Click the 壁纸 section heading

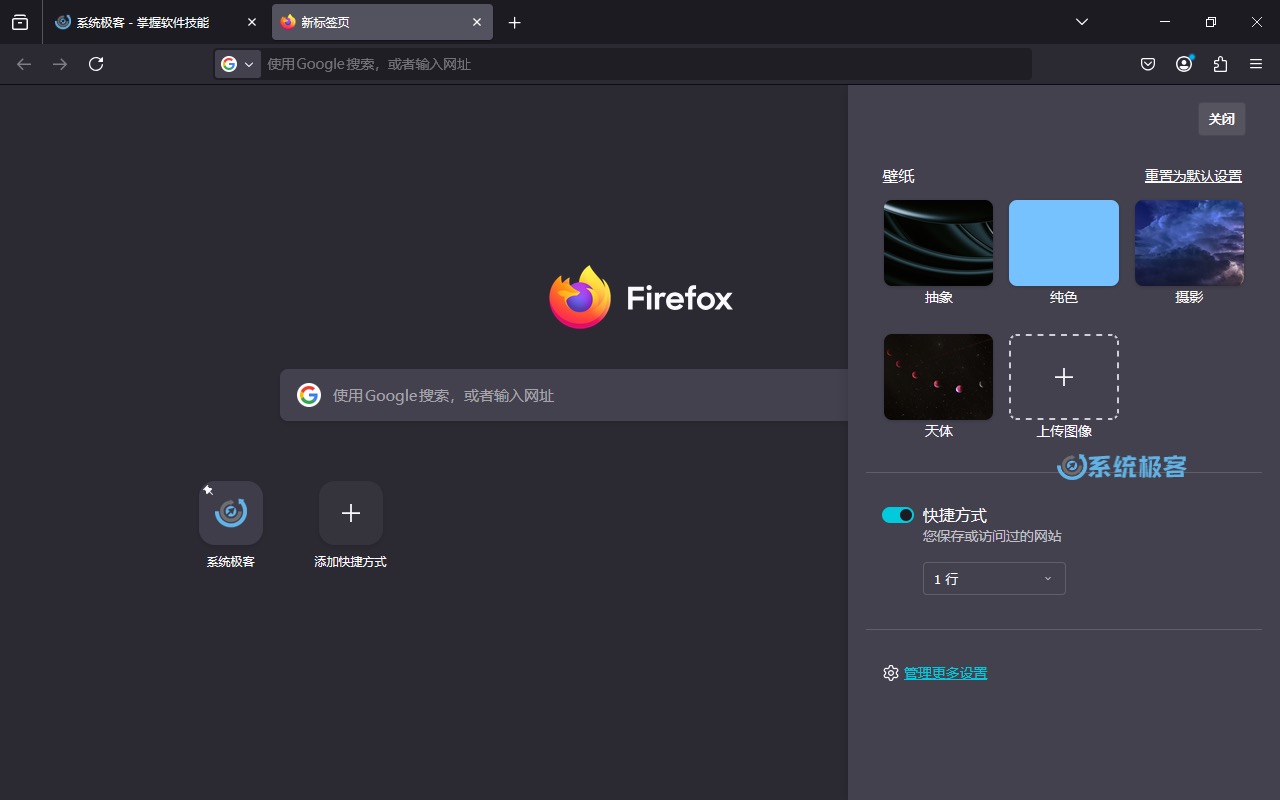pos(898,176)
